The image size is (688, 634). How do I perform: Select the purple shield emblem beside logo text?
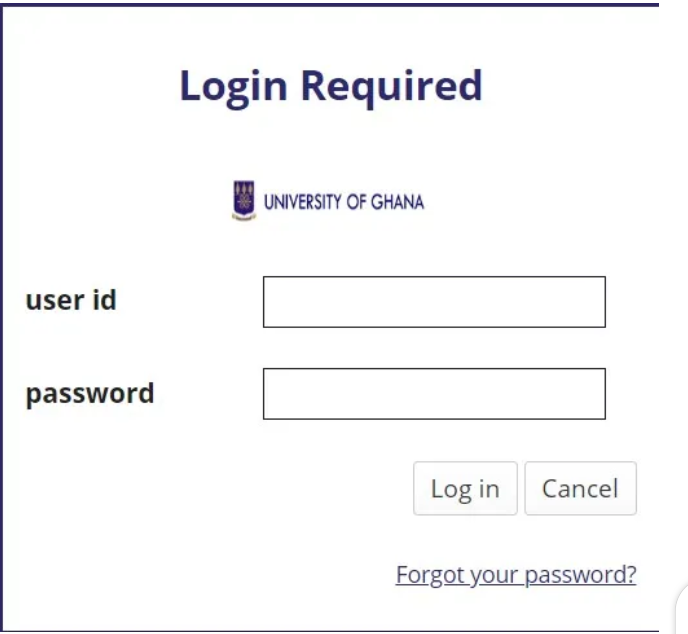244,201
